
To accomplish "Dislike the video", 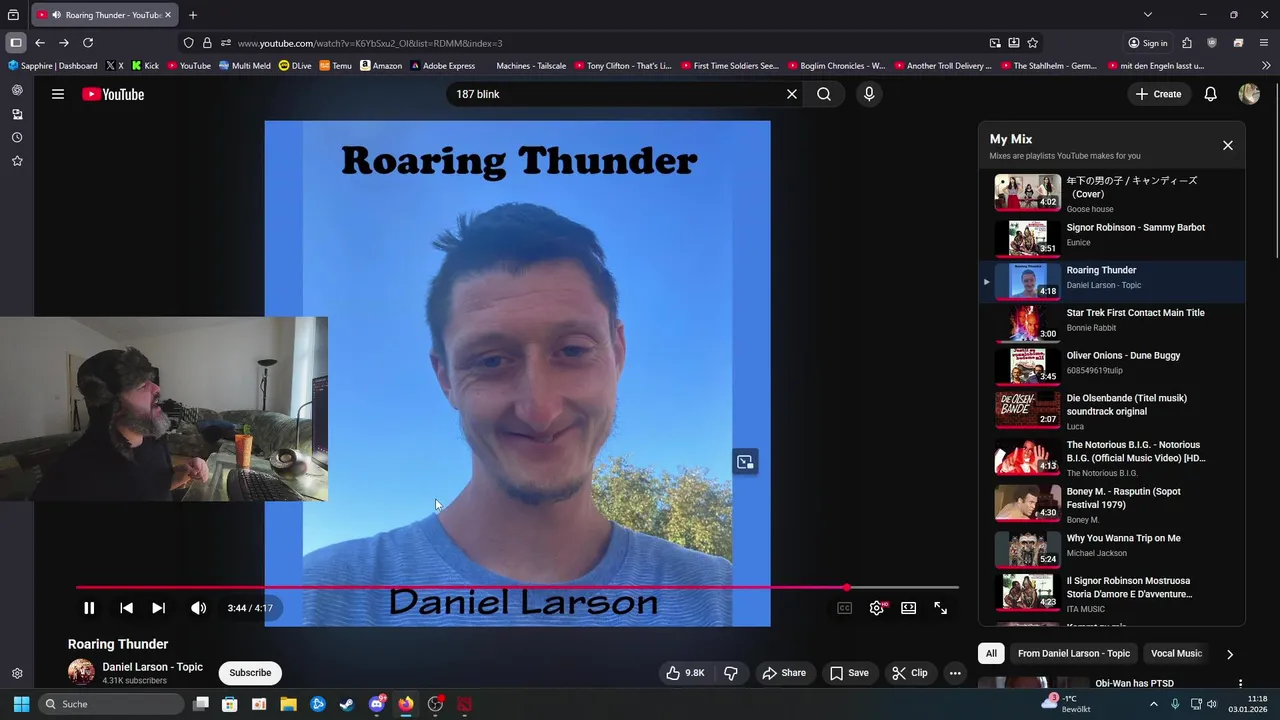I will point(730,673).
